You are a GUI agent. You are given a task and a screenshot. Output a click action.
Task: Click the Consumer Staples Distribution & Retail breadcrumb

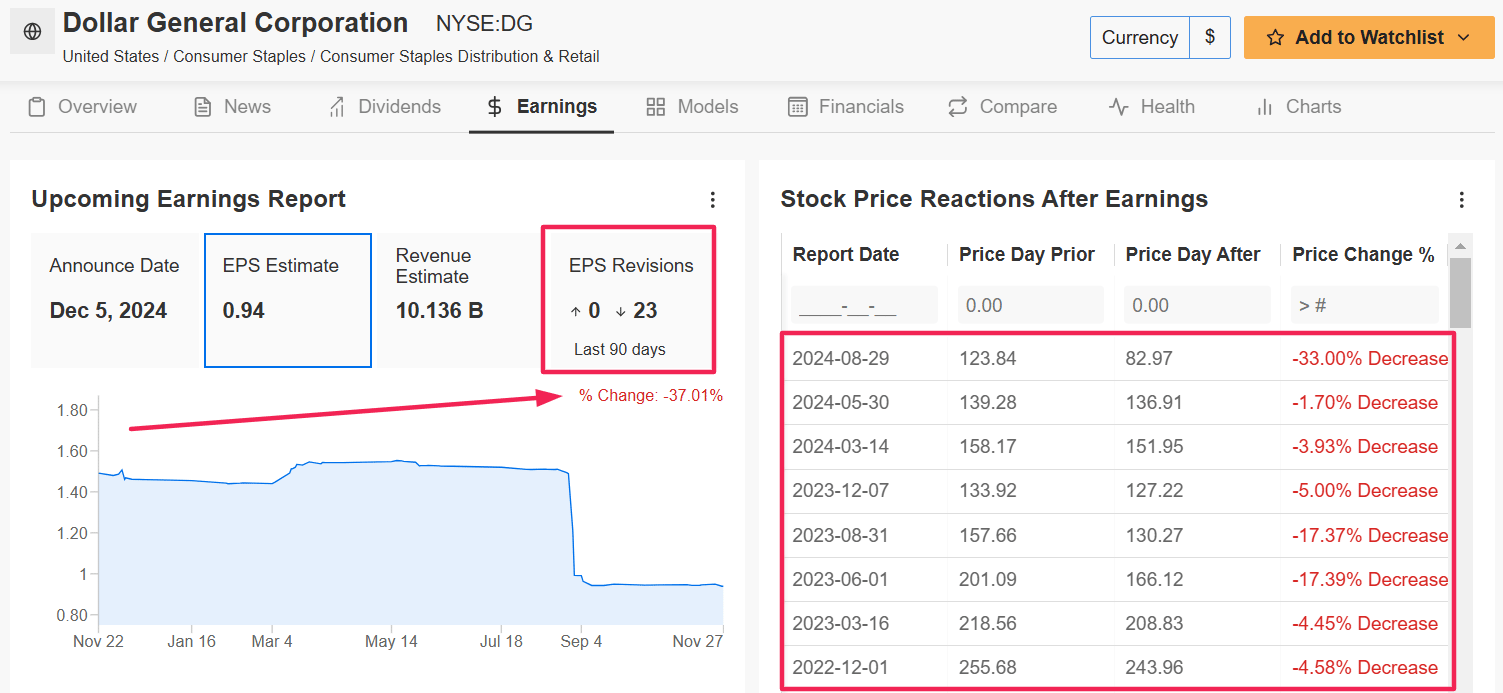tap(460, 57)
